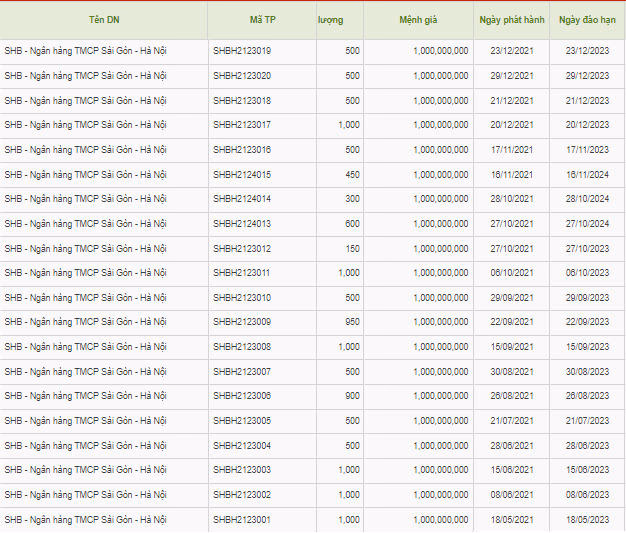This screenshot has width=626, height=533.
Task: Select bond code SHBH2123001
Action: pyautogui.click(x=242, y=520)
